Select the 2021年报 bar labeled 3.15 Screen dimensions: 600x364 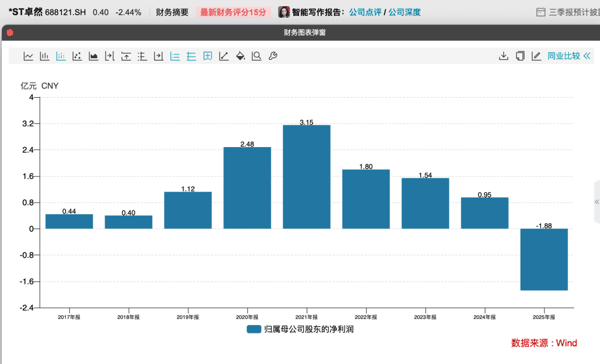(x=307, y=177)
